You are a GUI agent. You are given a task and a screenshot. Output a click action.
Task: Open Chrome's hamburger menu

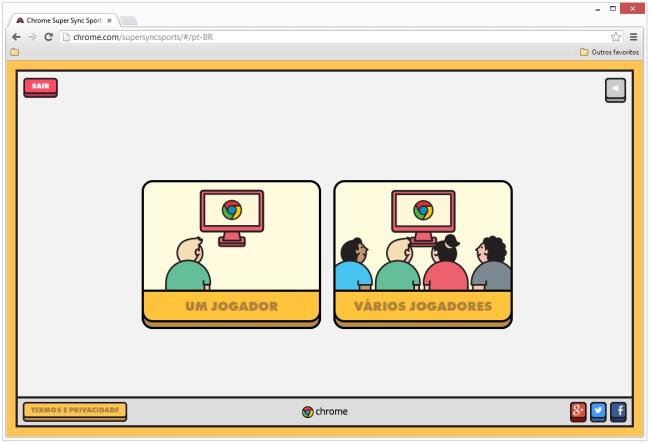point(633,37)
